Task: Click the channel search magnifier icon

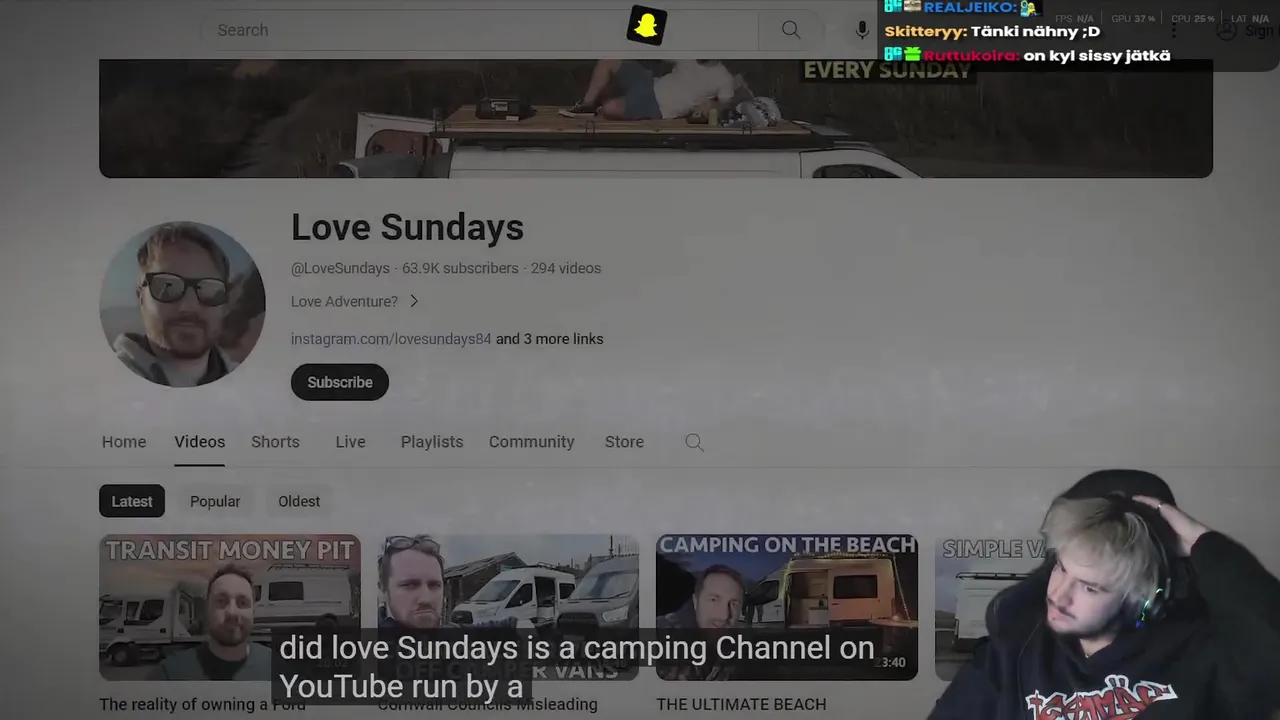Action: pyautogui.click(x=694, y=442)
